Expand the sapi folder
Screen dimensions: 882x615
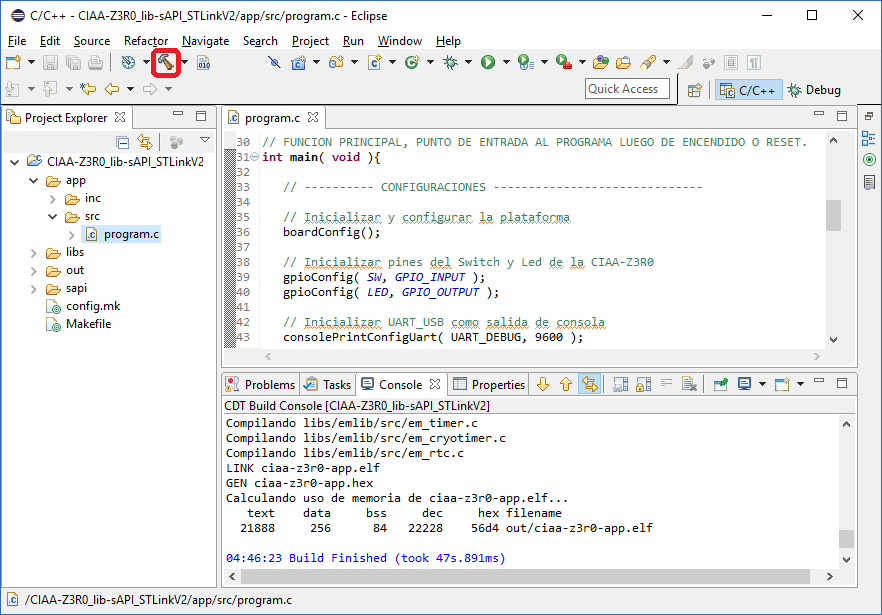pos(34,289)
